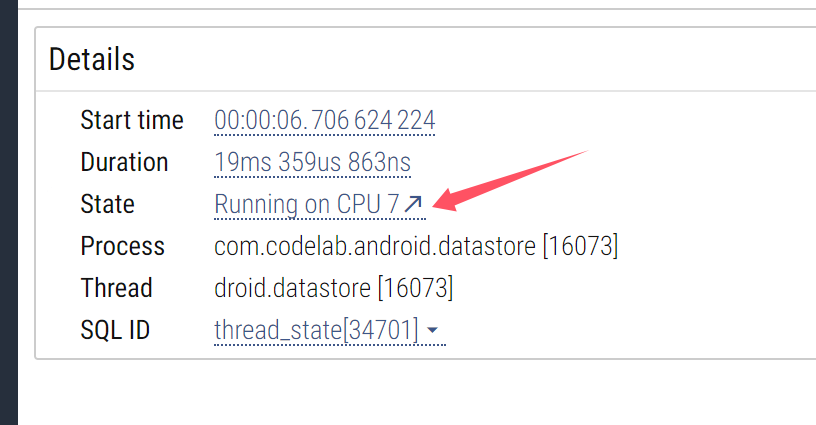816x425 pixels.
Task: Click the Process field label
Action: pos(122,246)
